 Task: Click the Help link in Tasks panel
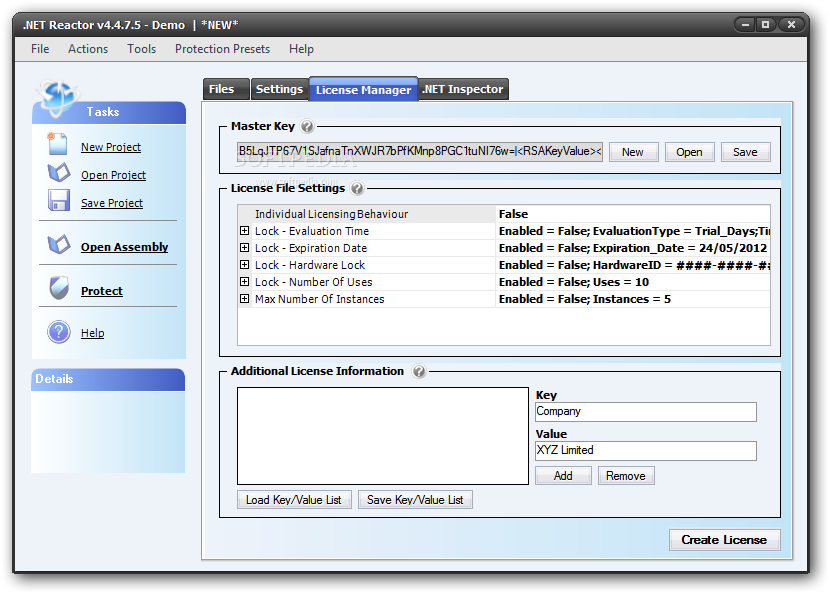93,333
